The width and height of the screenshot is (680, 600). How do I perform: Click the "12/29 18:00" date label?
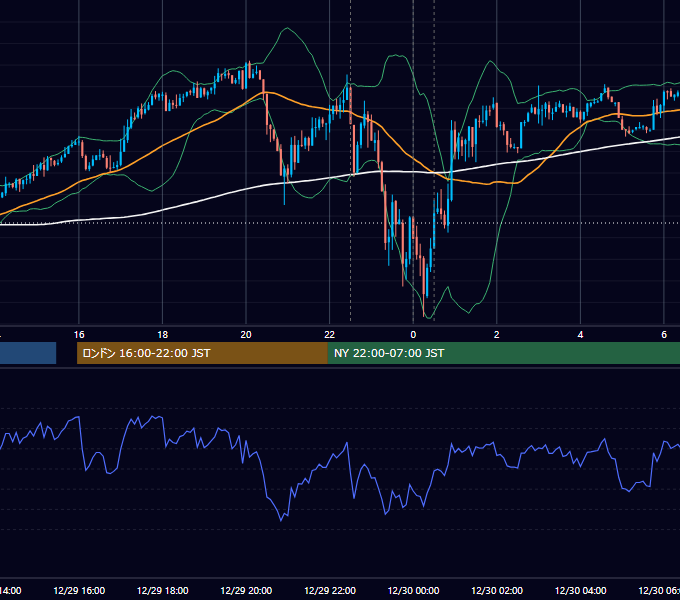163,590
